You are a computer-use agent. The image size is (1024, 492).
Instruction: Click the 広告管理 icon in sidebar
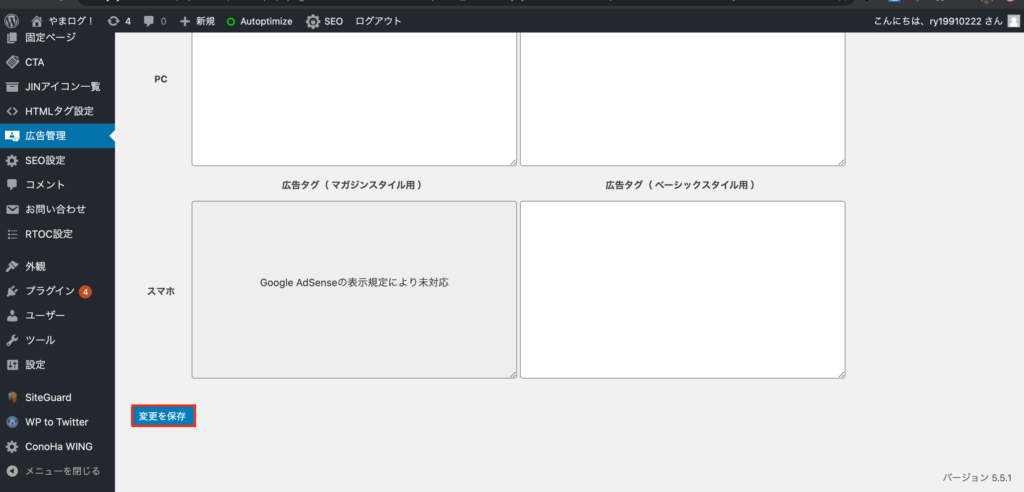click(12, 136)
